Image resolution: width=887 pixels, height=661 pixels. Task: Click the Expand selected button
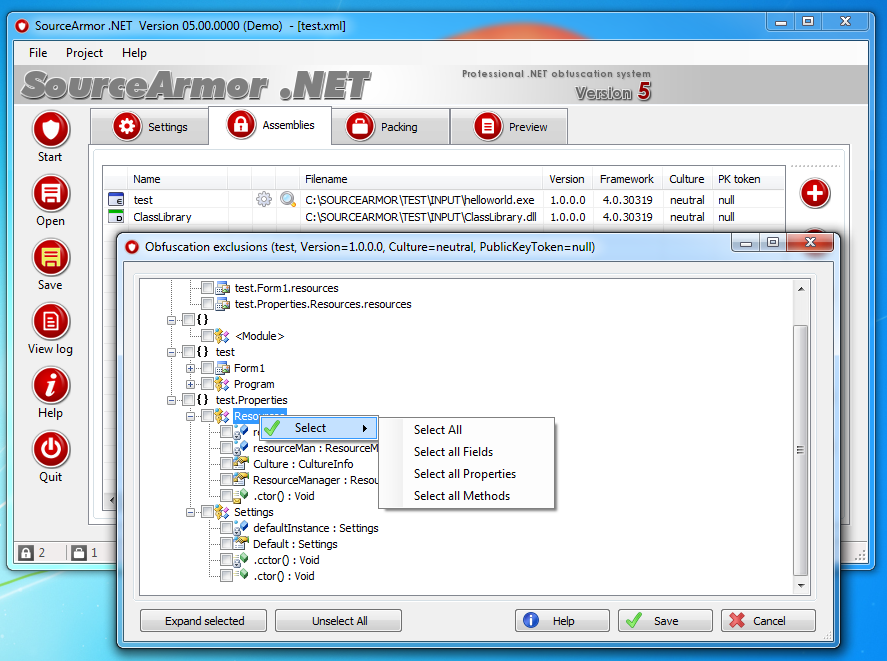(x=204, y=621)
